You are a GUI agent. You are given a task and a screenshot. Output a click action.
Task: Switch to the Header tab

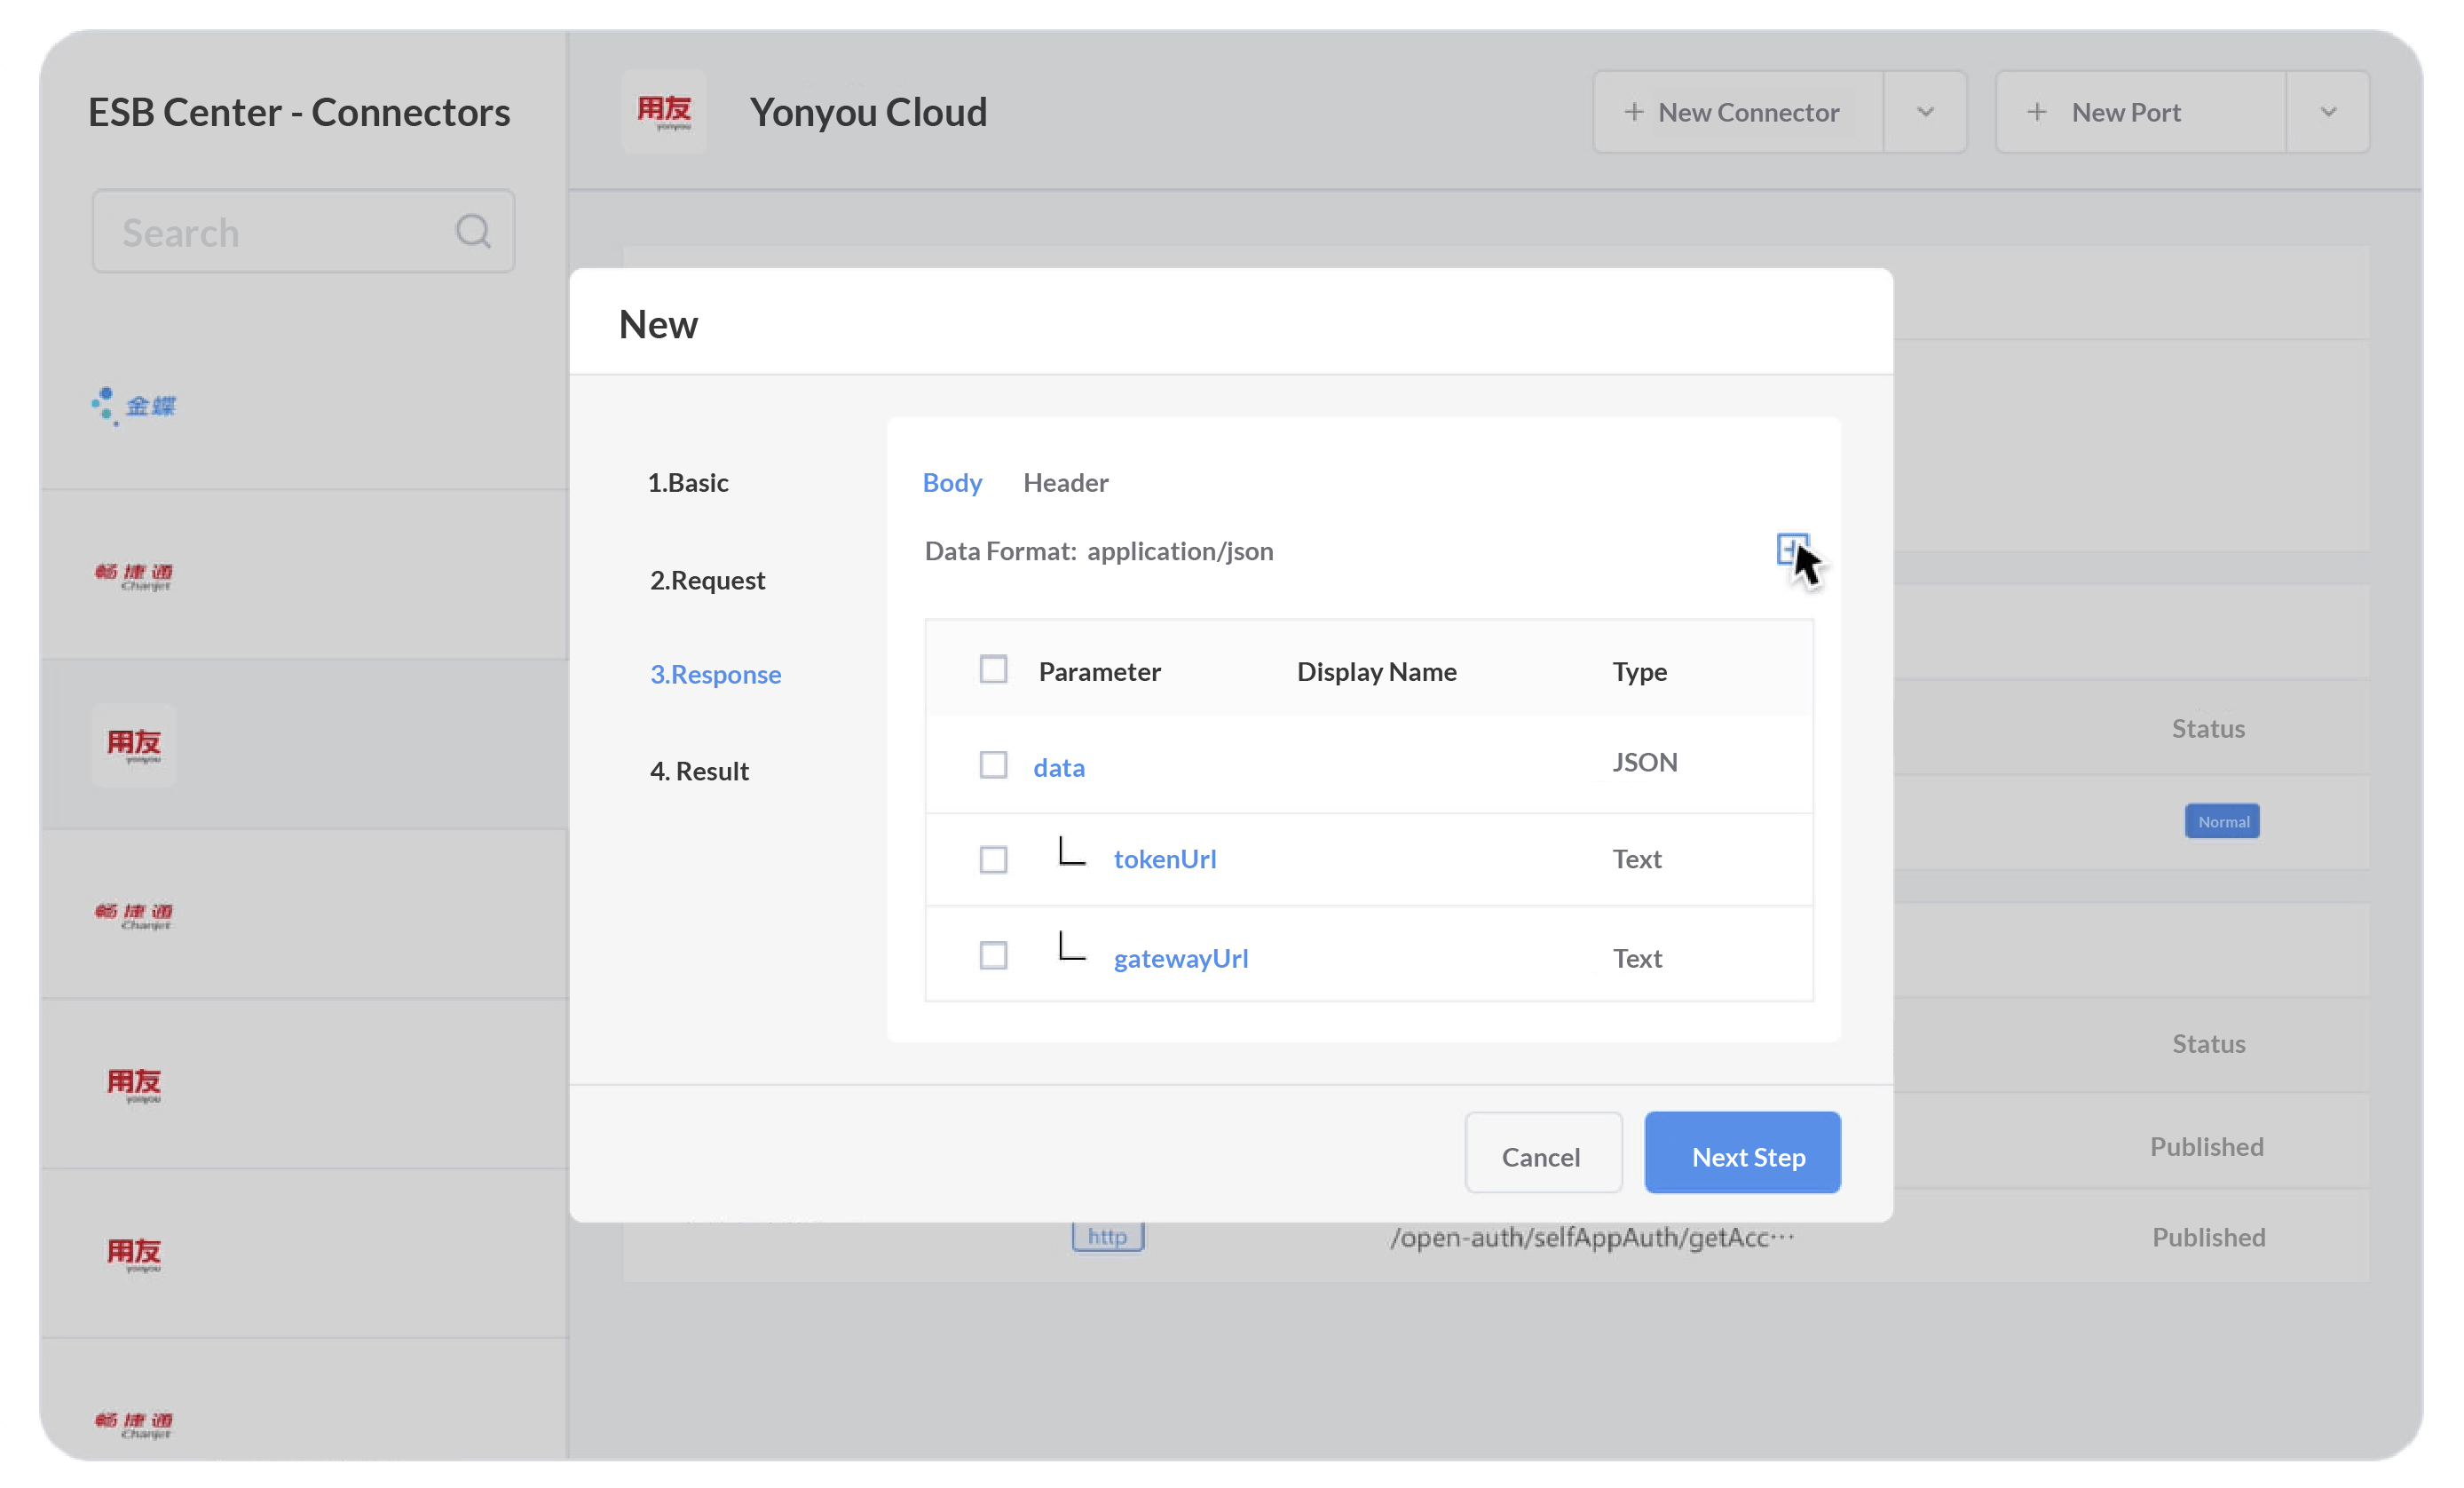pos(1065,482)
